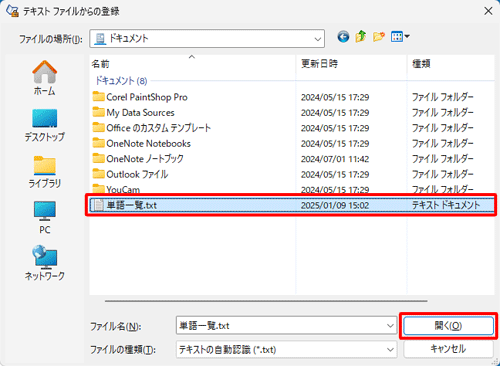Open Library (ライブラリ) in the sidebar
500x366 pixels.
pyautogui.click(x=44, y=172)
